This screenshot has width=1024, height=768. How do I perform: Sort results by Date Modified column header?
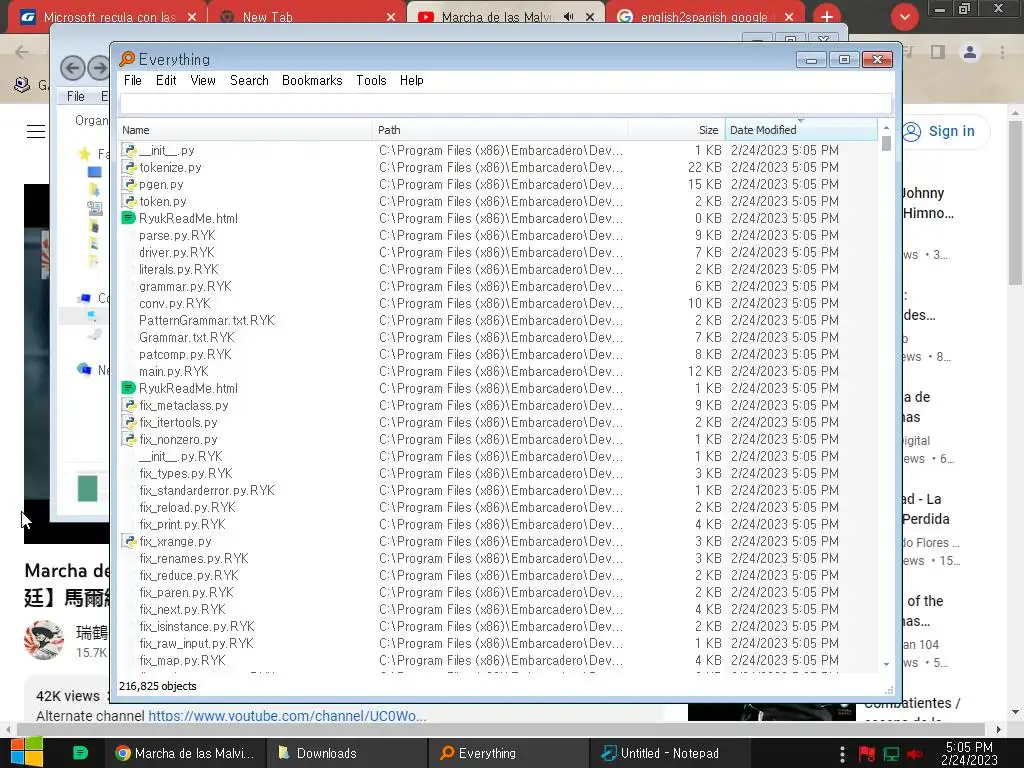[801, 130]
